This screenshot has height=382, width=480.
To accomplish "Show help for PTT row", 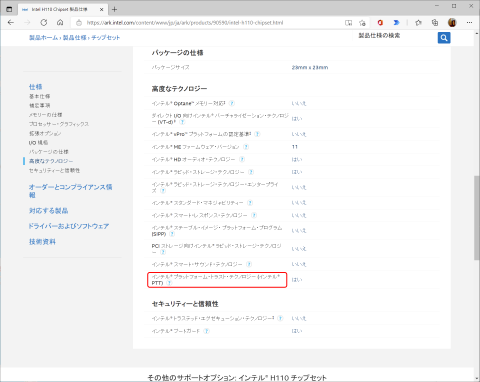I will pos(169,283).
